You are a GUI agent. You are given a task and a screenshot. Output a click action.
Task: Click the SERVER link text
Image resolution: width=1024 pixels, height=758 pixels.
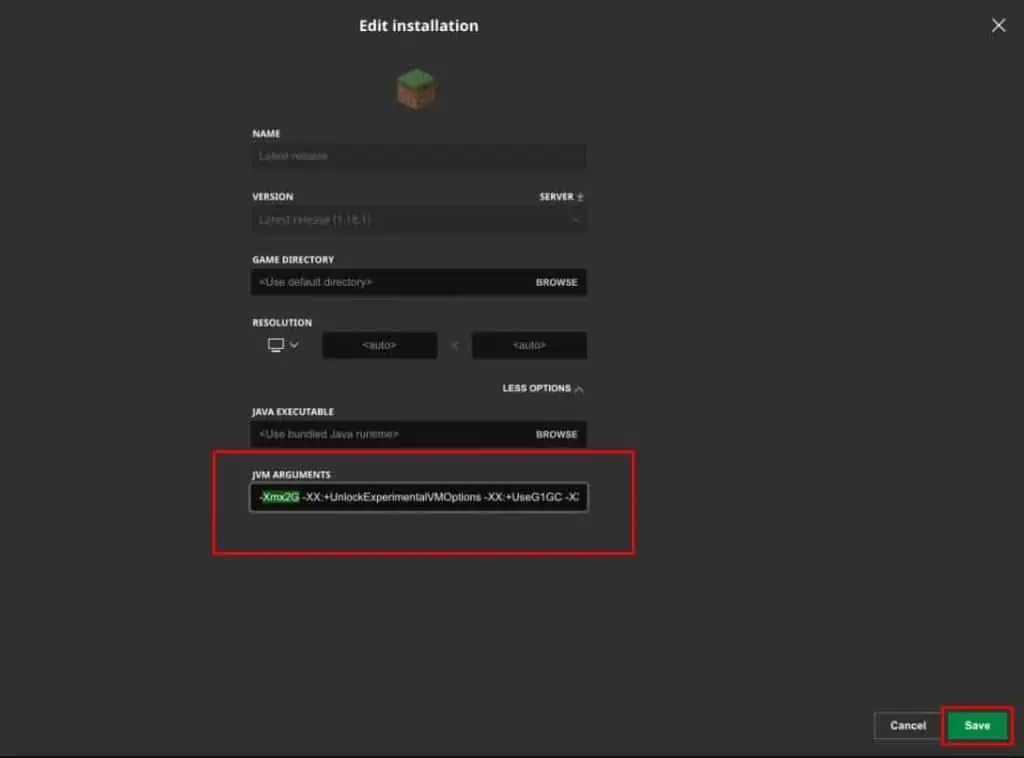556,197
